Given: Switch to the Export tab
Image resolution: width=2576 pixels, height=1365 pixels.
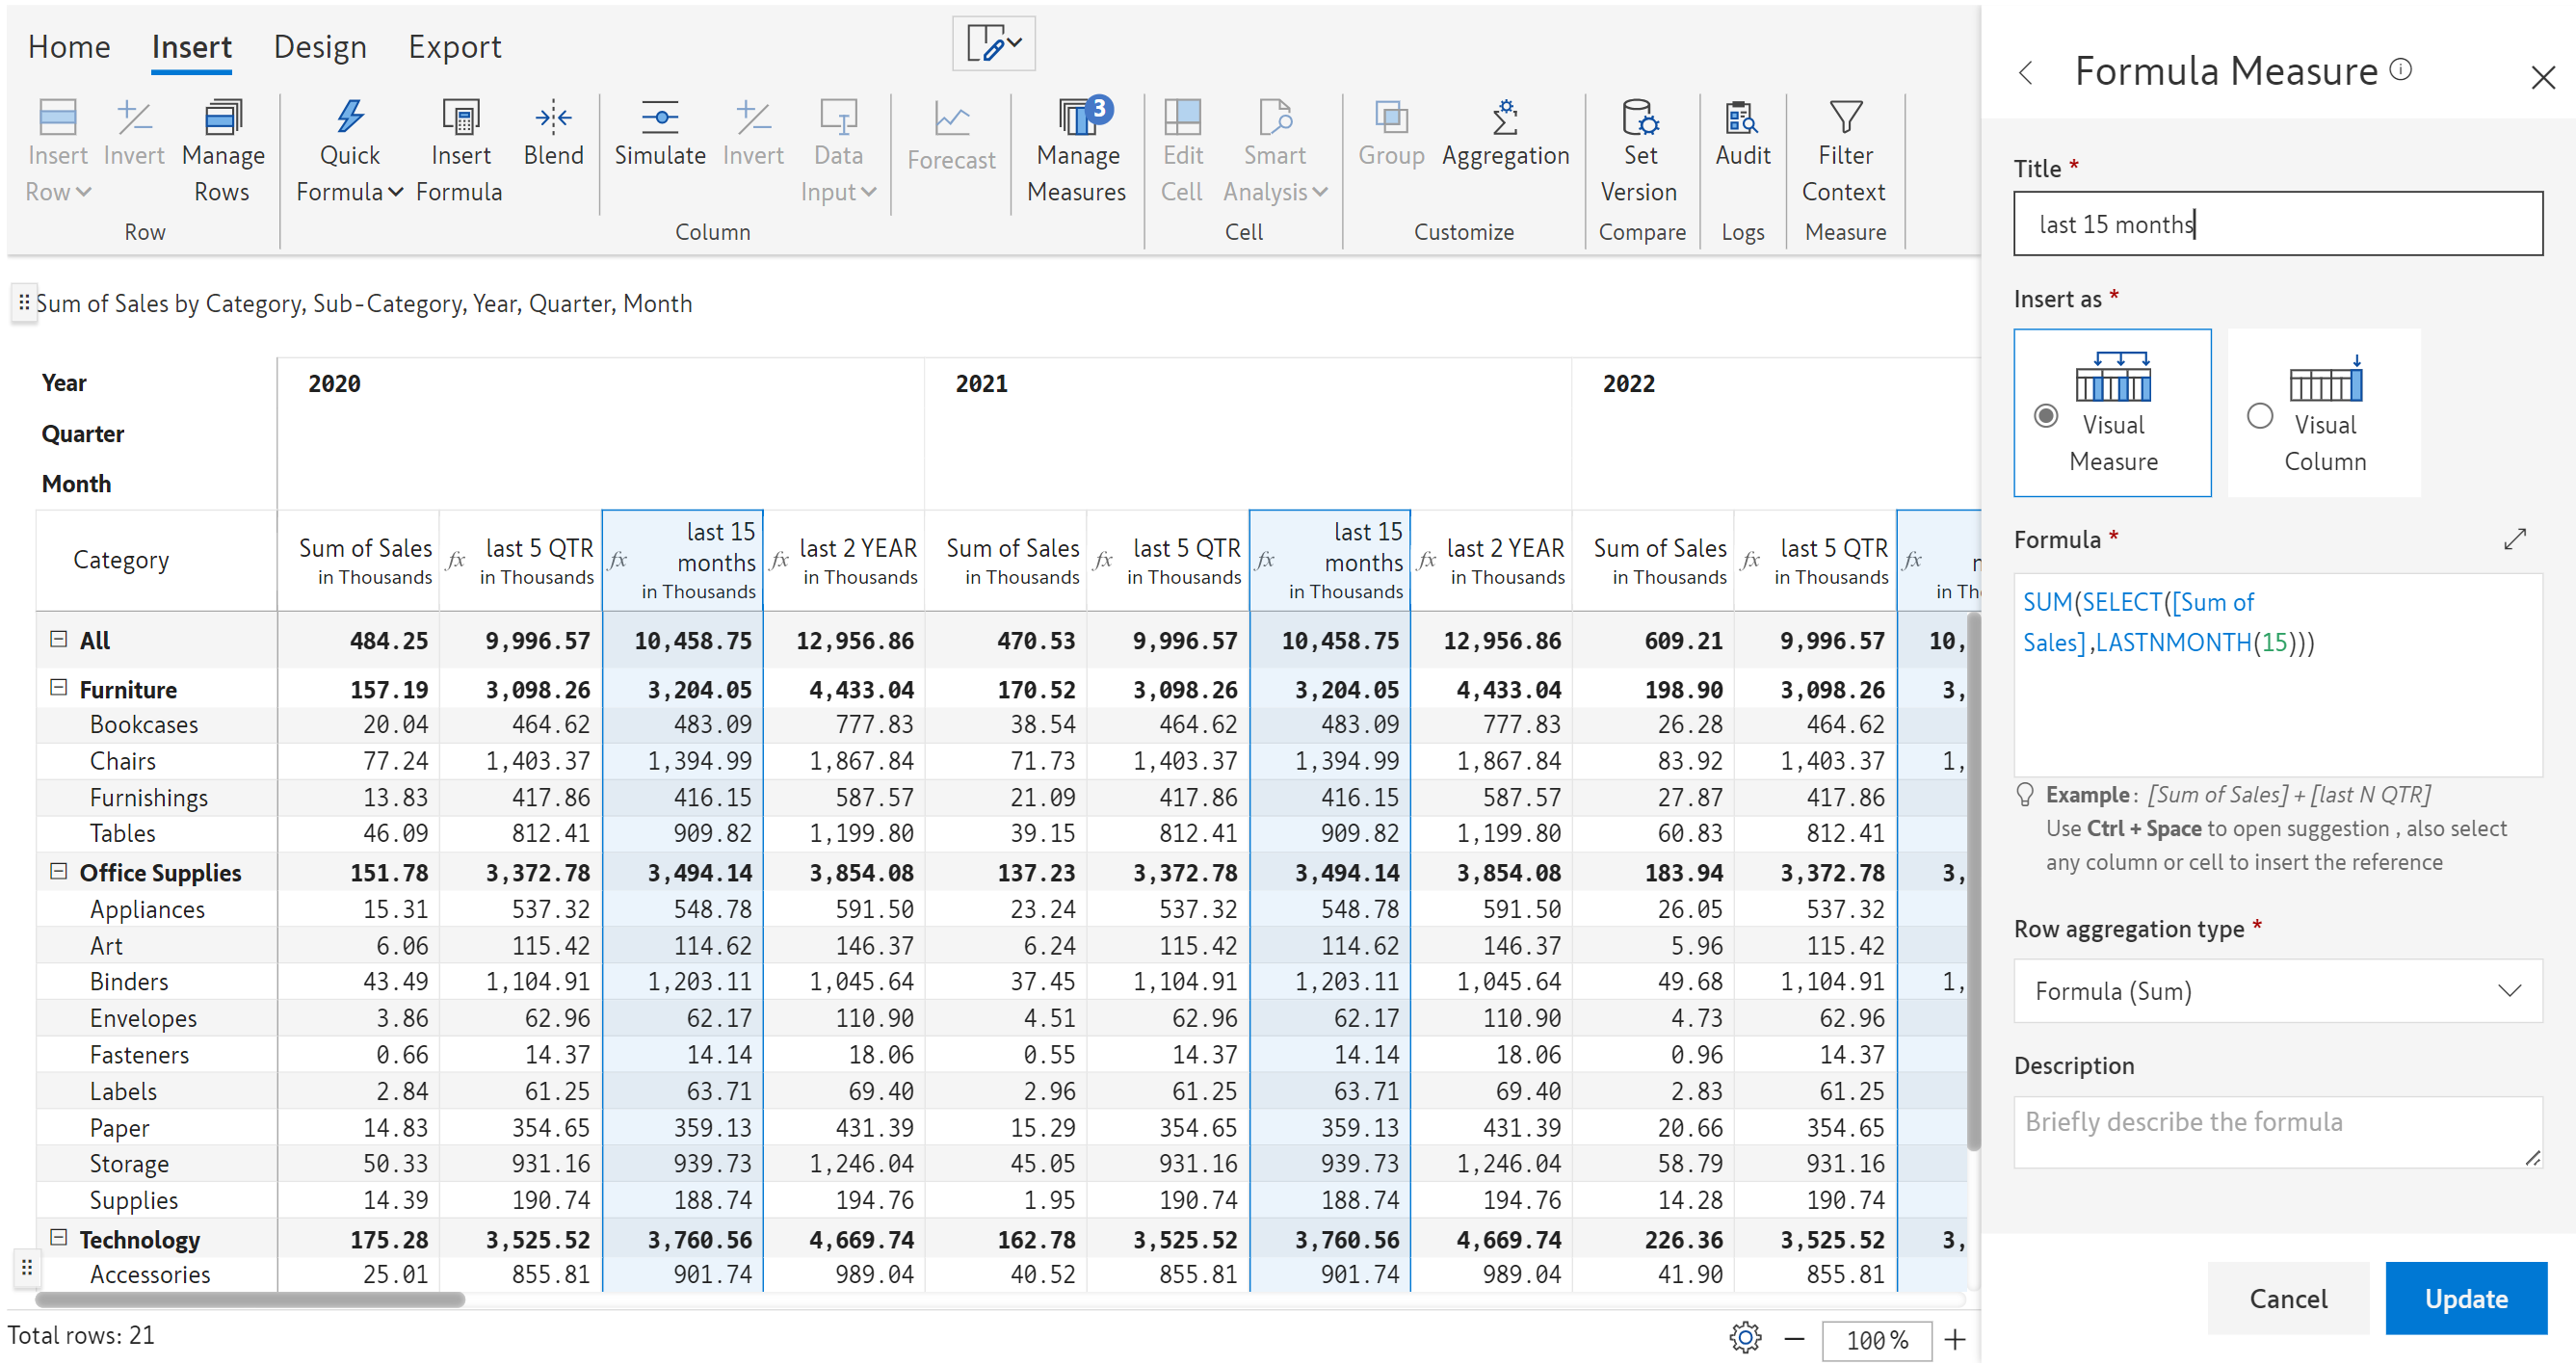Looking at the screenshot, I should click(454, 47).
